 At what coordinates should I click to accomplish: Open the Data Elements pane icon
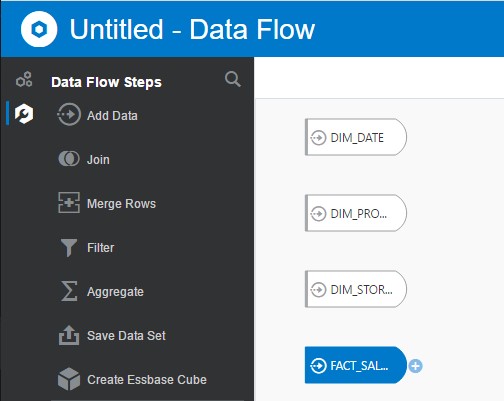coord(24,79)
